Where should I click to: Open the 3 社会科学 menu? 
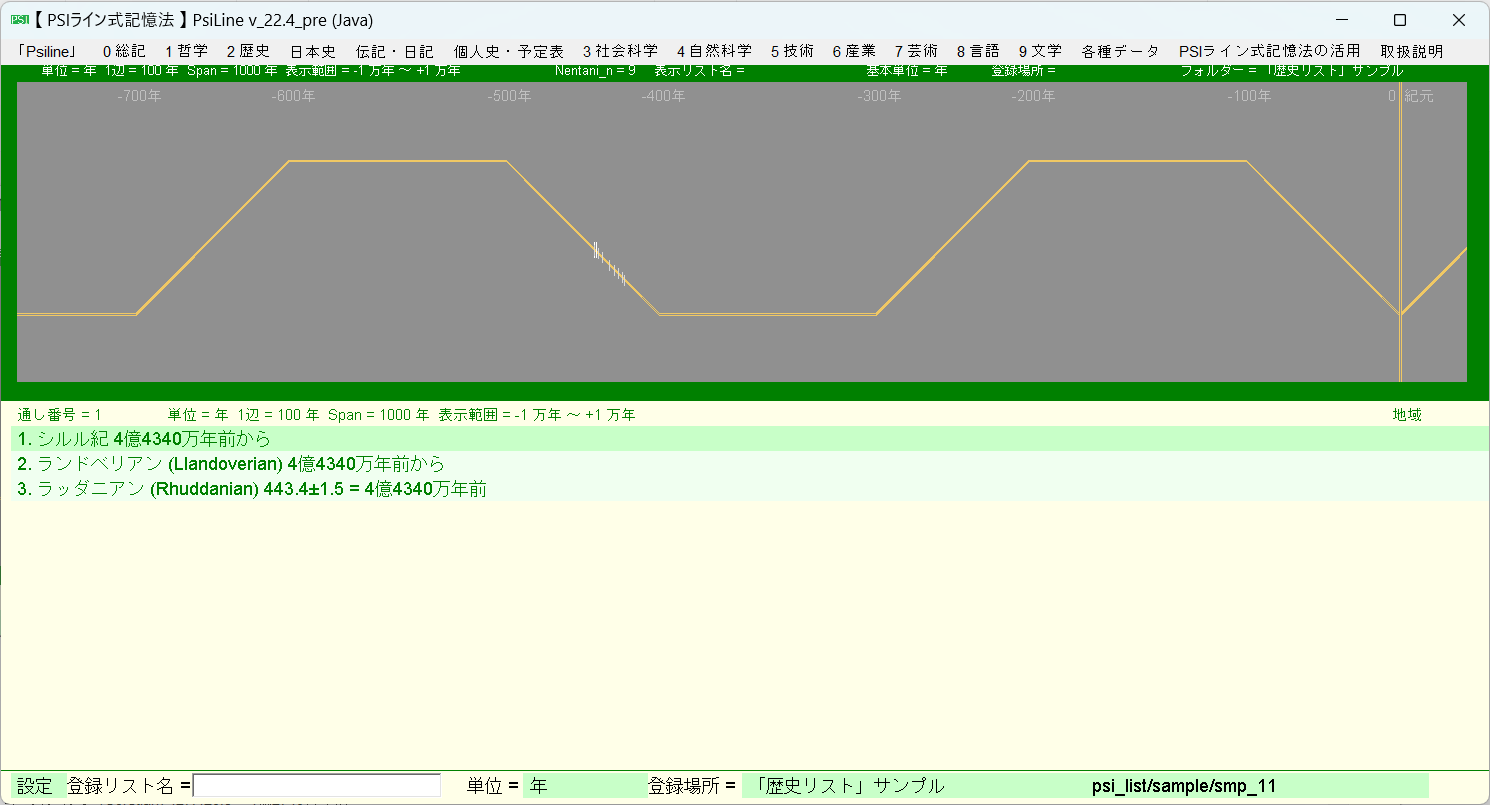point(620,51)
